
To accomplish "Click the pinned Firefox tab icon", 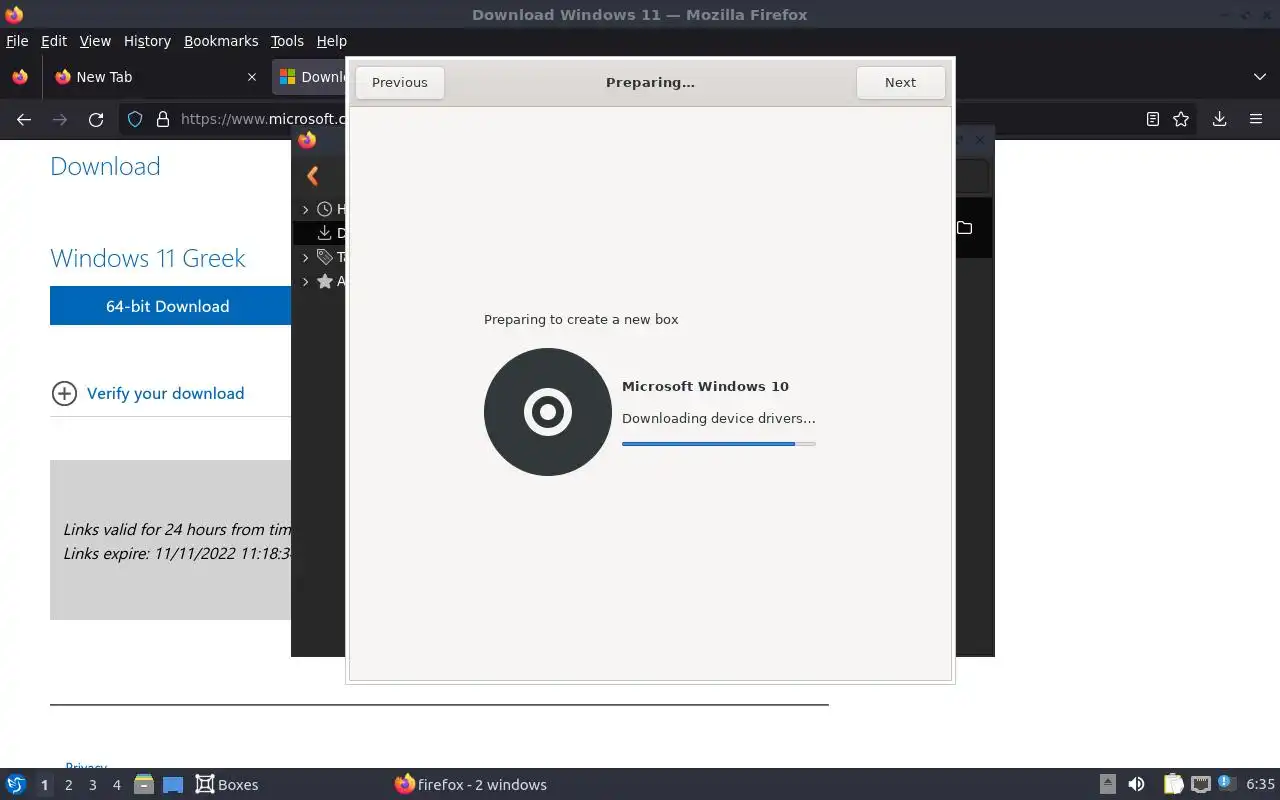I will coord(20,77).
